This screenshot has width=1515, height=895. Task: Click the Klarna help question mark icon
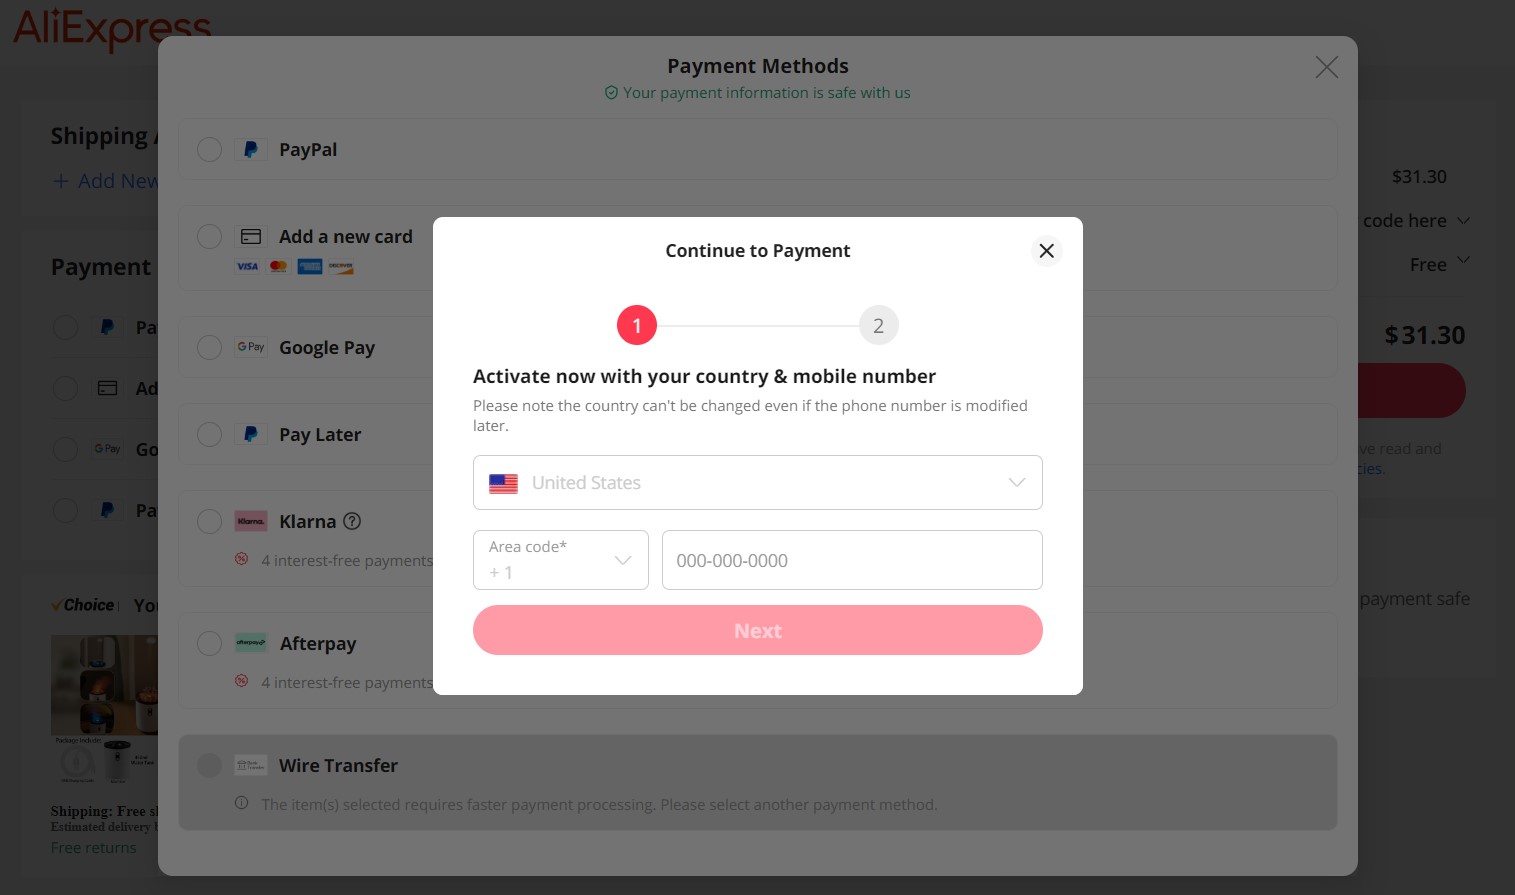[x=353, y=520]
